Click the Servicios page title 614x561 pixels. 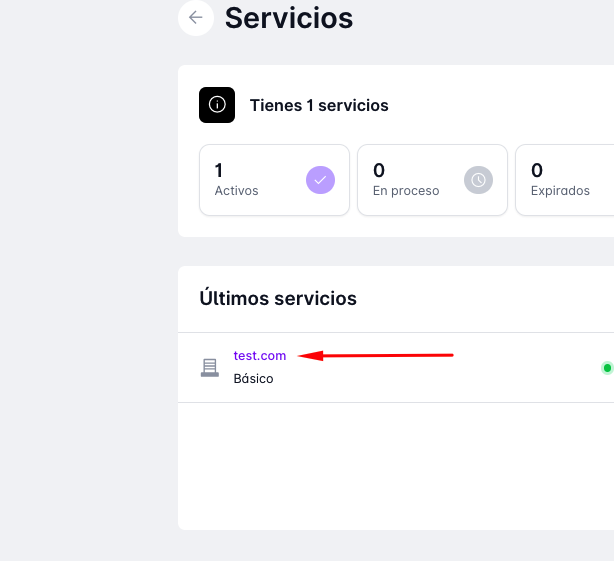point(289,17)
